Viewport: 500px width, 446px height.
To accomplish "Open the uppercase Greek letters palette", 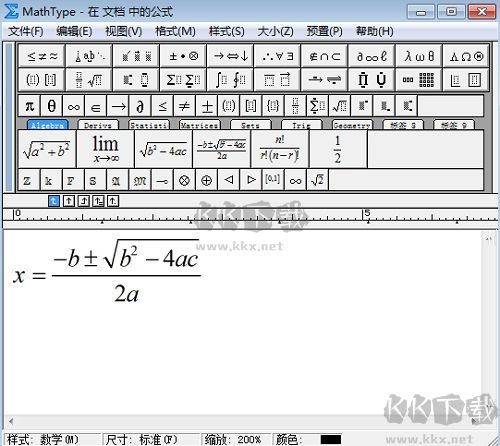I will 466,56.
